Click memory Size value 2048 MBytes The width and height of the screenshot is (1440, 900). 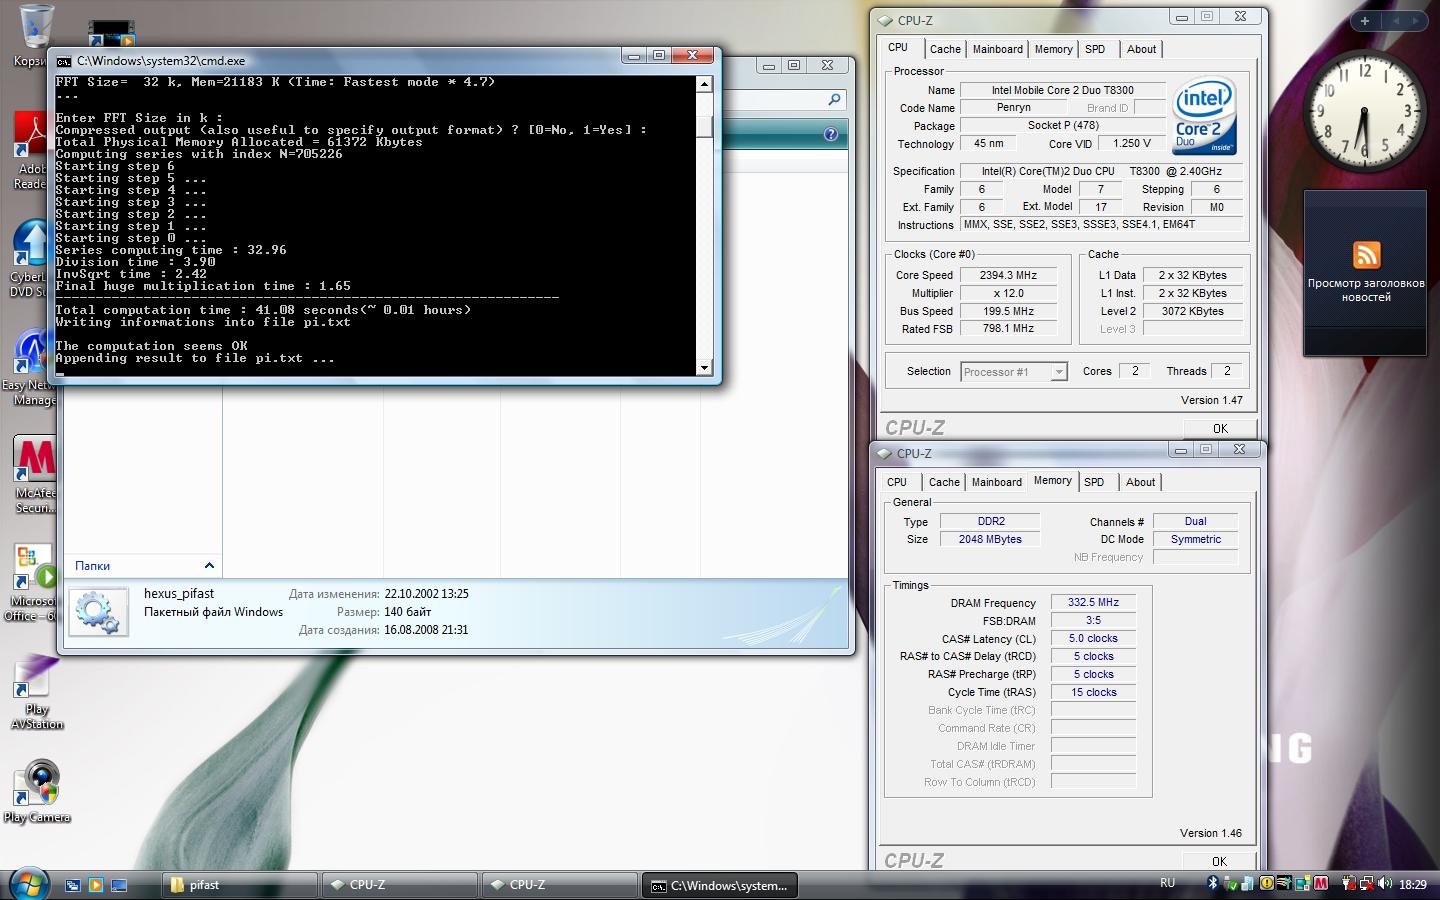click(990, 539)
